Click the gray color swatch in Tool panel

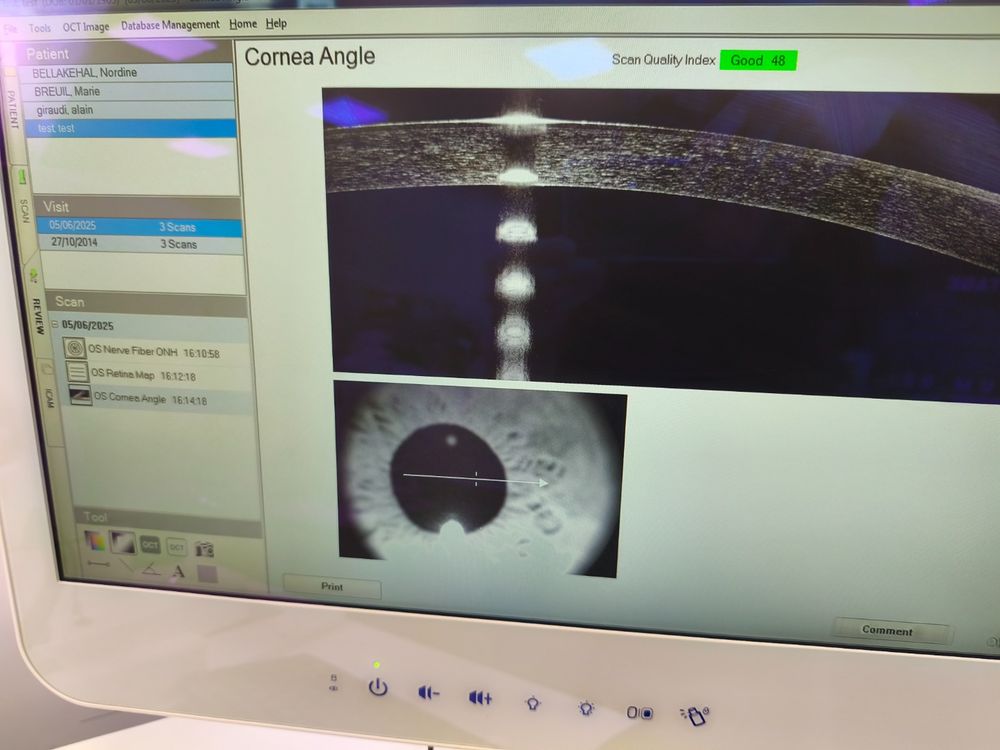207,574
